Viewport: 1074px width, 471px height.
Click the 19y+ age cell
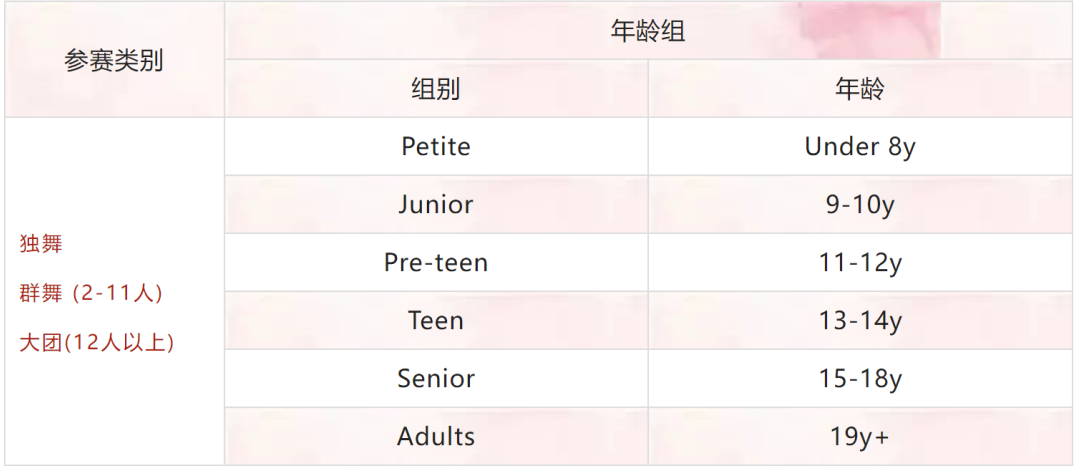pyautogui.click(x=860, y=437)
